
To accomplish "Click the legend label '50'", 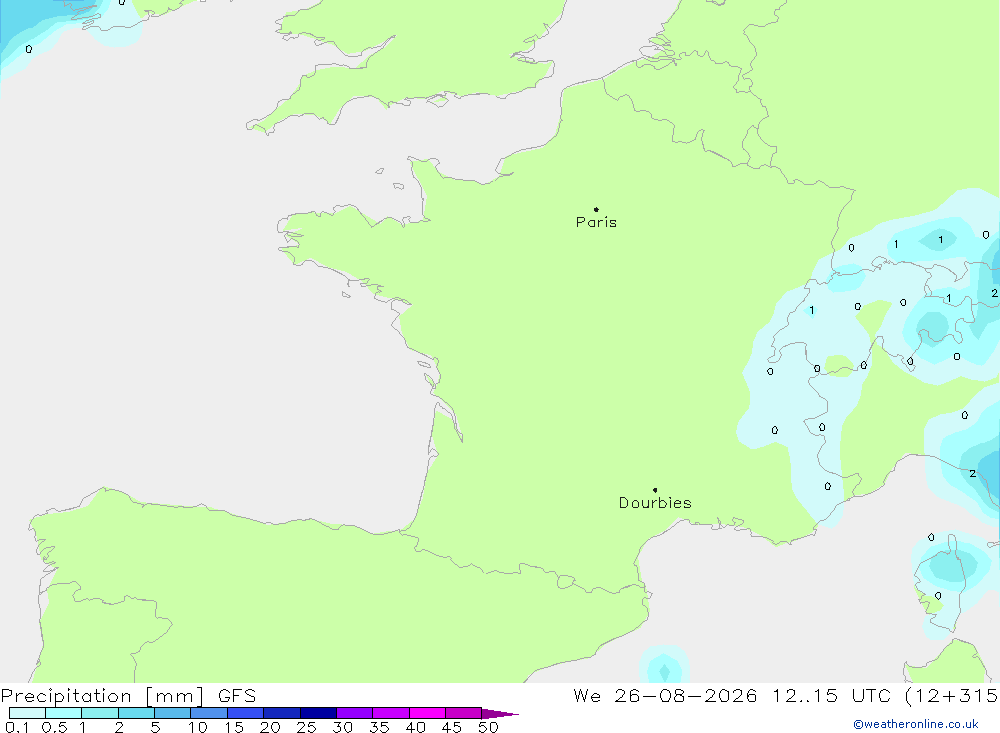I will [488, 727].
